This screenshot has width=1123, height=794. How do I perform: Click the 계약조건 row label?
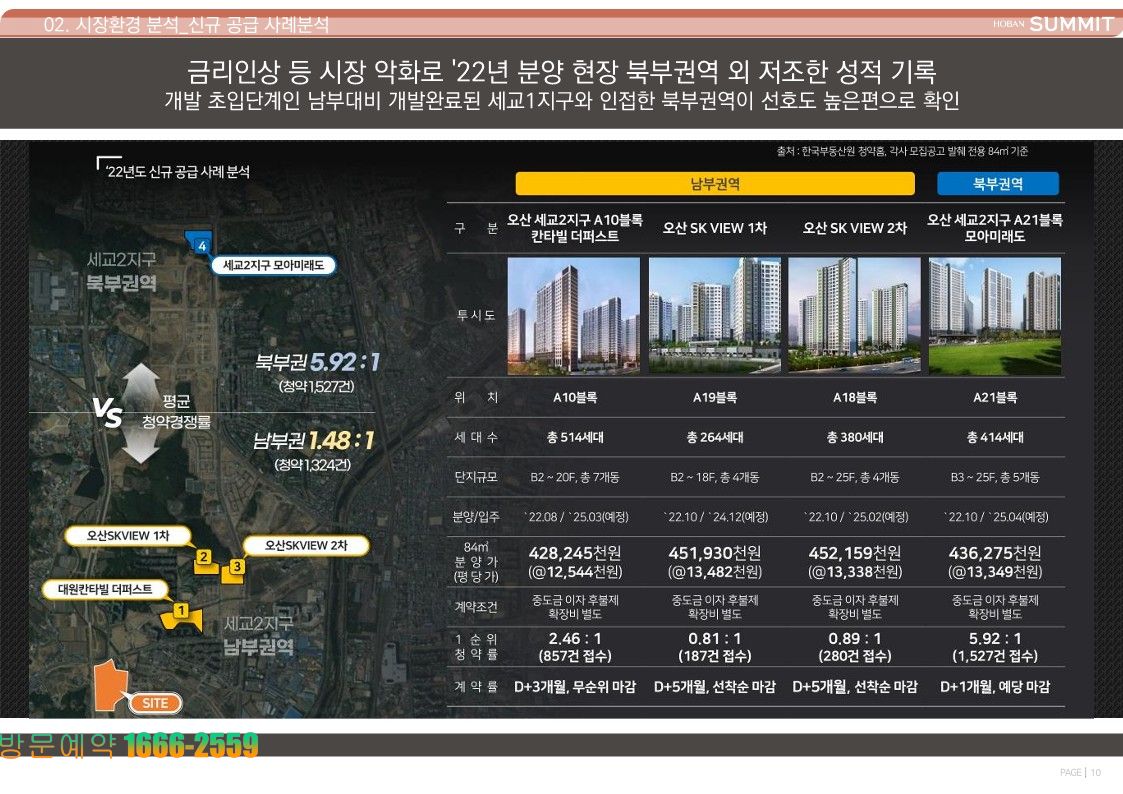coord(476,607)
